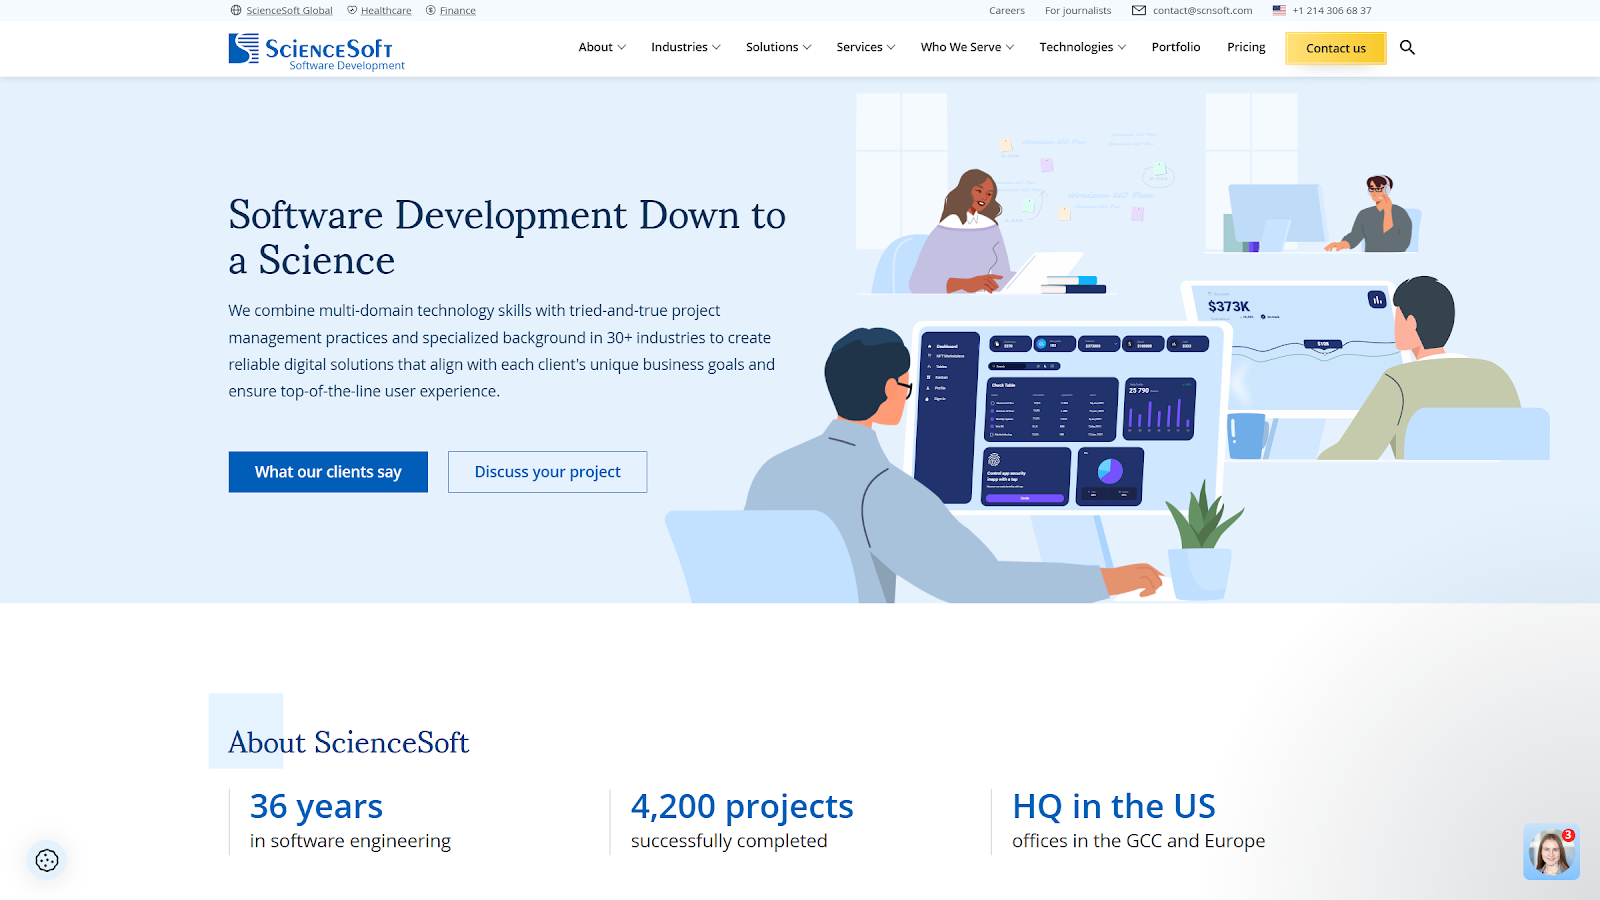The image size is (1600, 900).
Task: Open cookie settings icon
Action: pyautogui.click(x=47, y=860)
